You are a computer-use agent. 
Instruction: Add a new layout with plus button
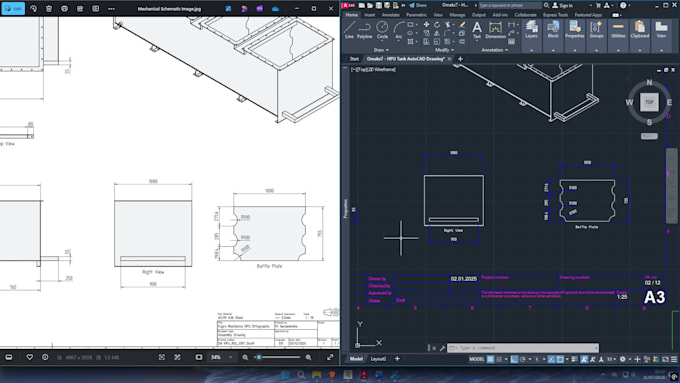pyautogui.click(x=397, y=359)
